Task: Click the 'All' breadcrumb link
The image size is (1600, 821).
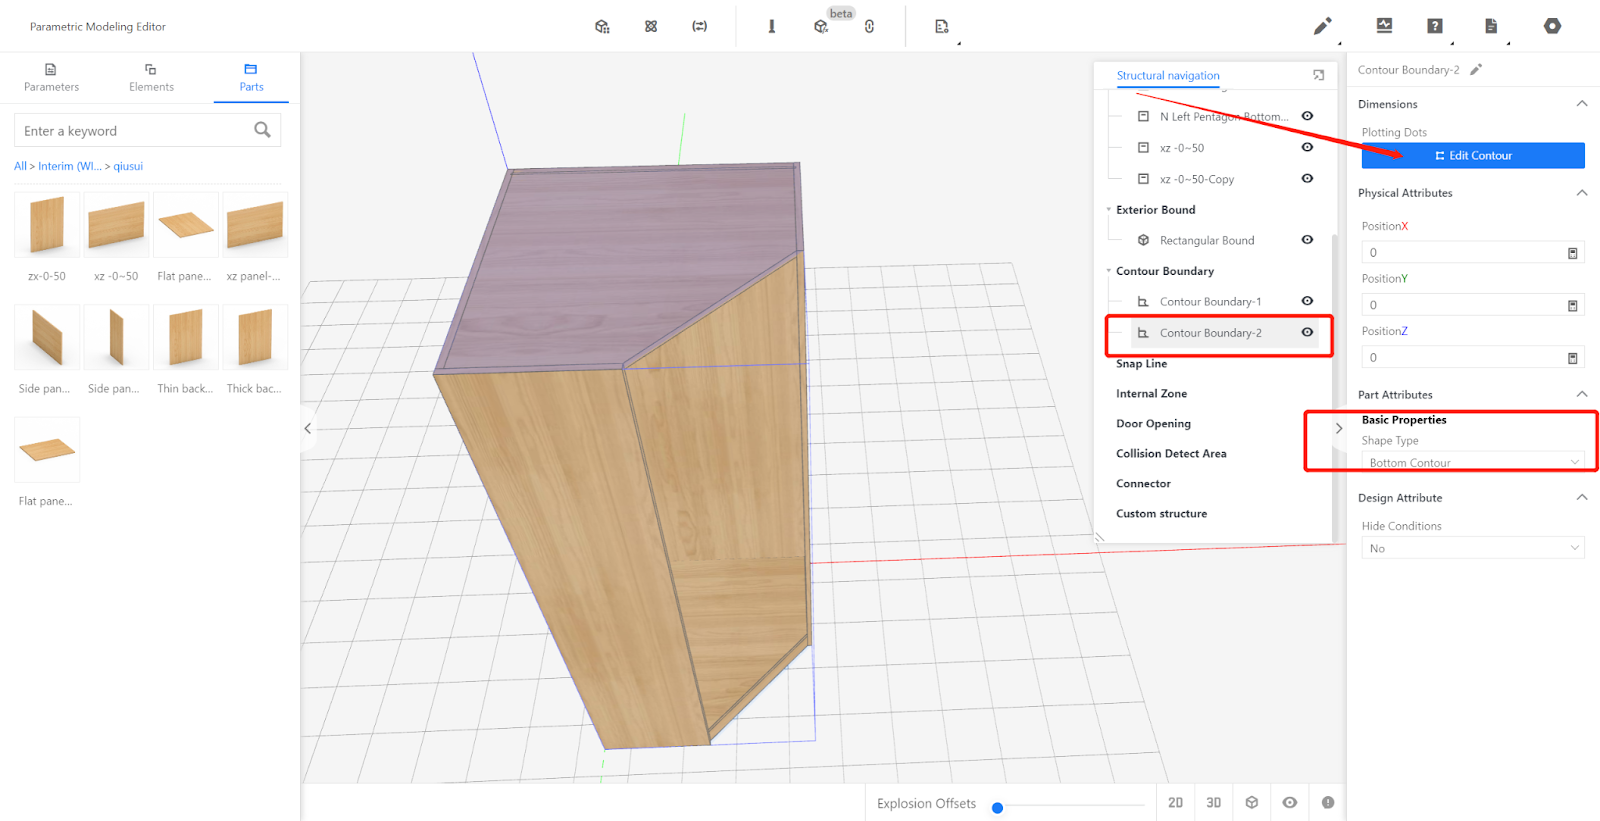Action: pos(20,166)
